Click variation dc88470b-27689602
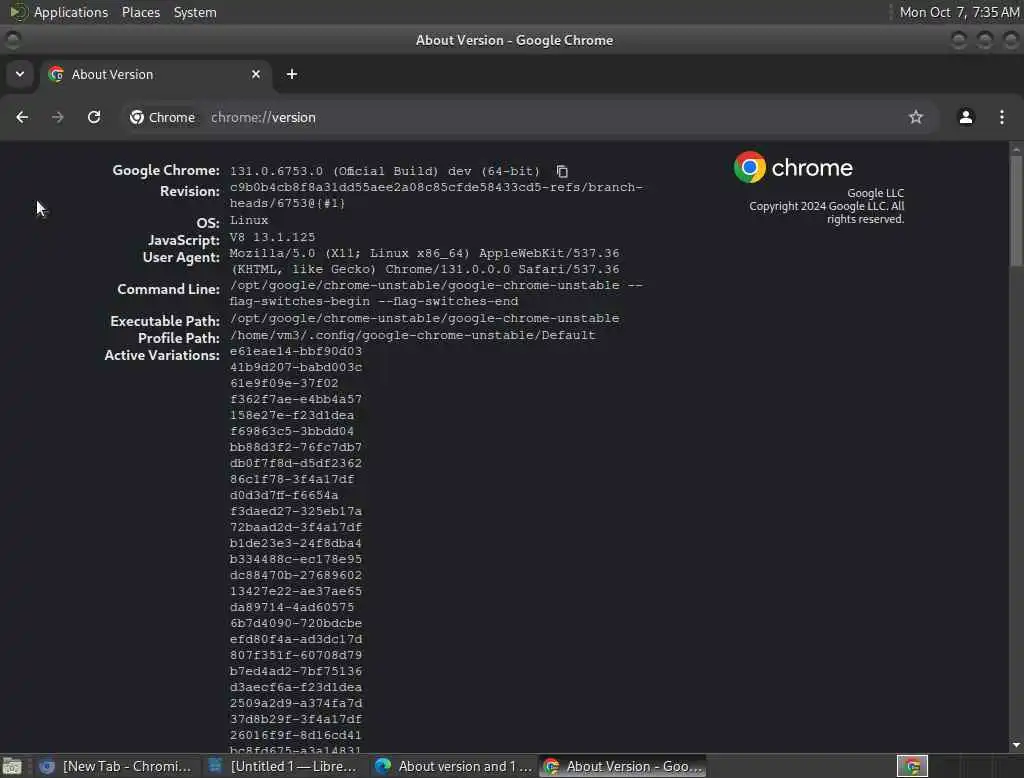The height and width of the screenshot is (778, 1024). coord(296,575)
